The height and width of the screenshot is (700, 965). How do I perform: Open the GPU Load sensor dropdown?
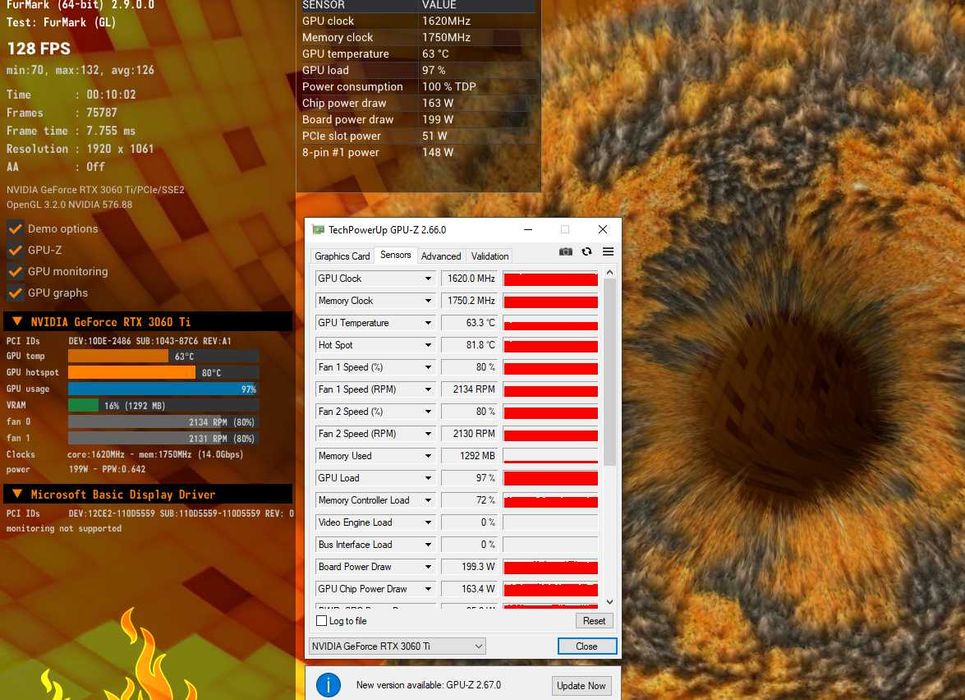click(x=428, y=478)
